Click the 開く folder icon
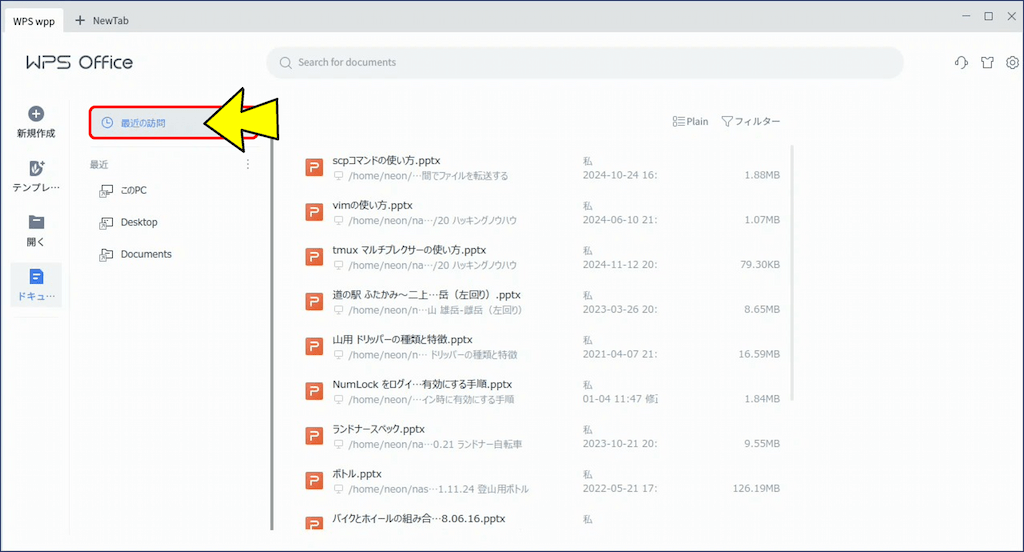The width and height of the screenshot is (1024, 552). click(36, 223)
